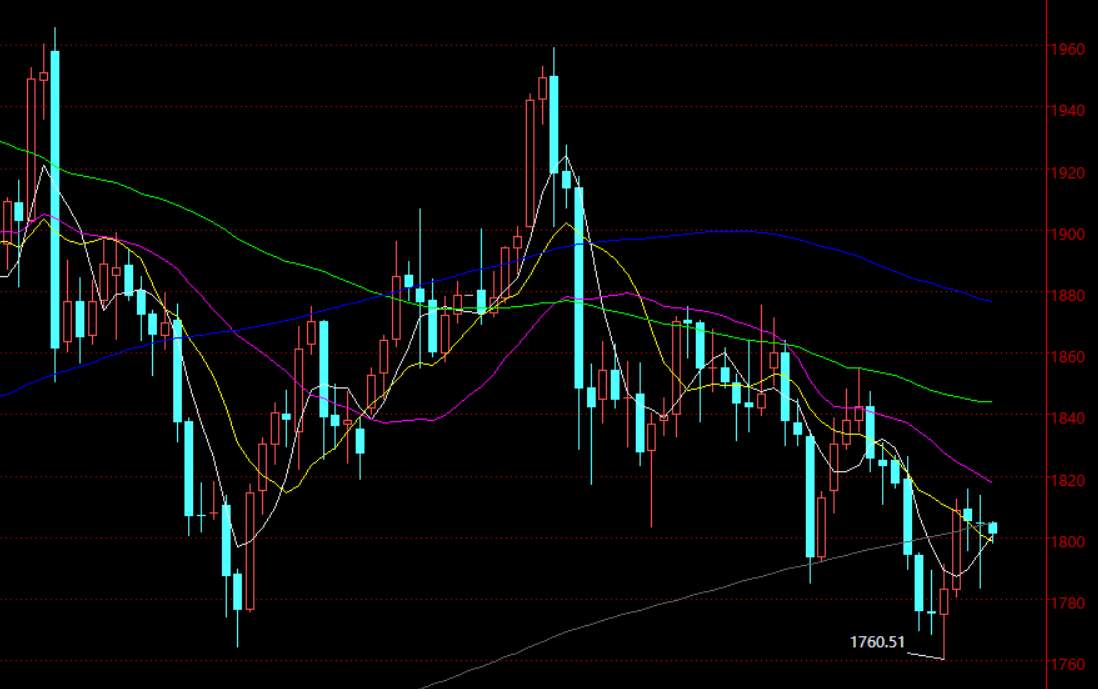The image size is (1098, 689).
Task: Click the 1920 price axis label
Action: [1068, 172]
